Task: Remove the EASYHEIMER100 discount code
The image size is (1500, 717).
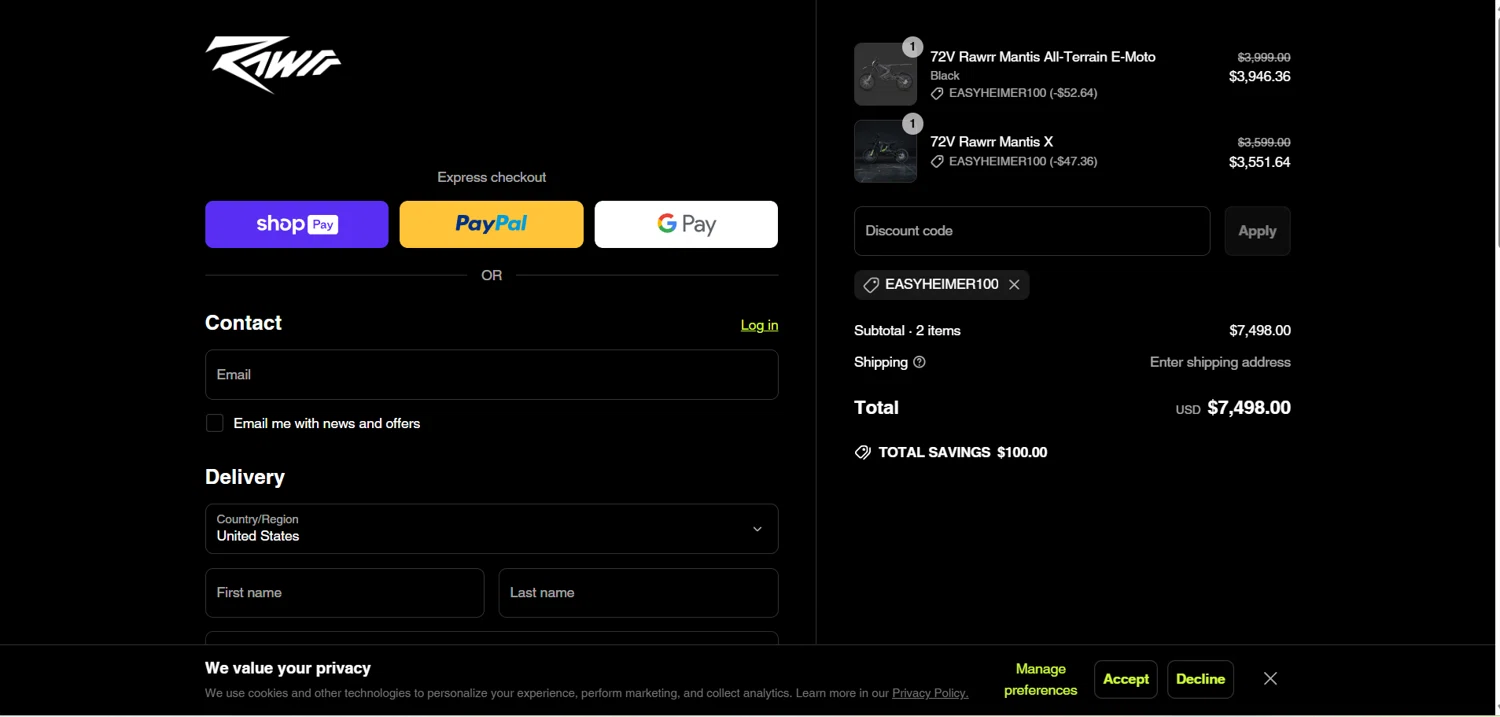Action: 1014,285
